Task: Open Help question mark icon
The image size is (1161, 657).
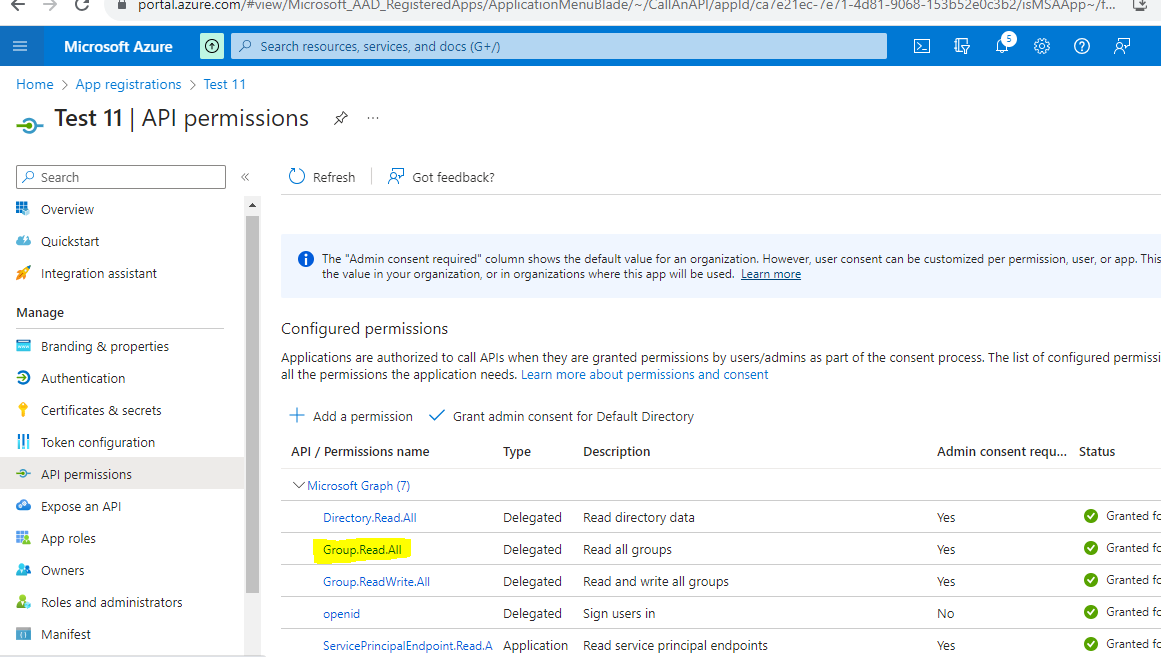Action: pyautogui.click(x=1082, y=46)
